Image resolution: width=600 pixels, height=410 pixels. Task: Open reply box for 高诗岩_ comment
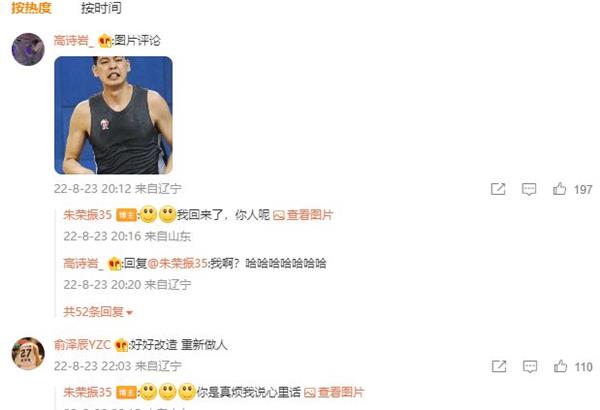[x=529, y=189]
